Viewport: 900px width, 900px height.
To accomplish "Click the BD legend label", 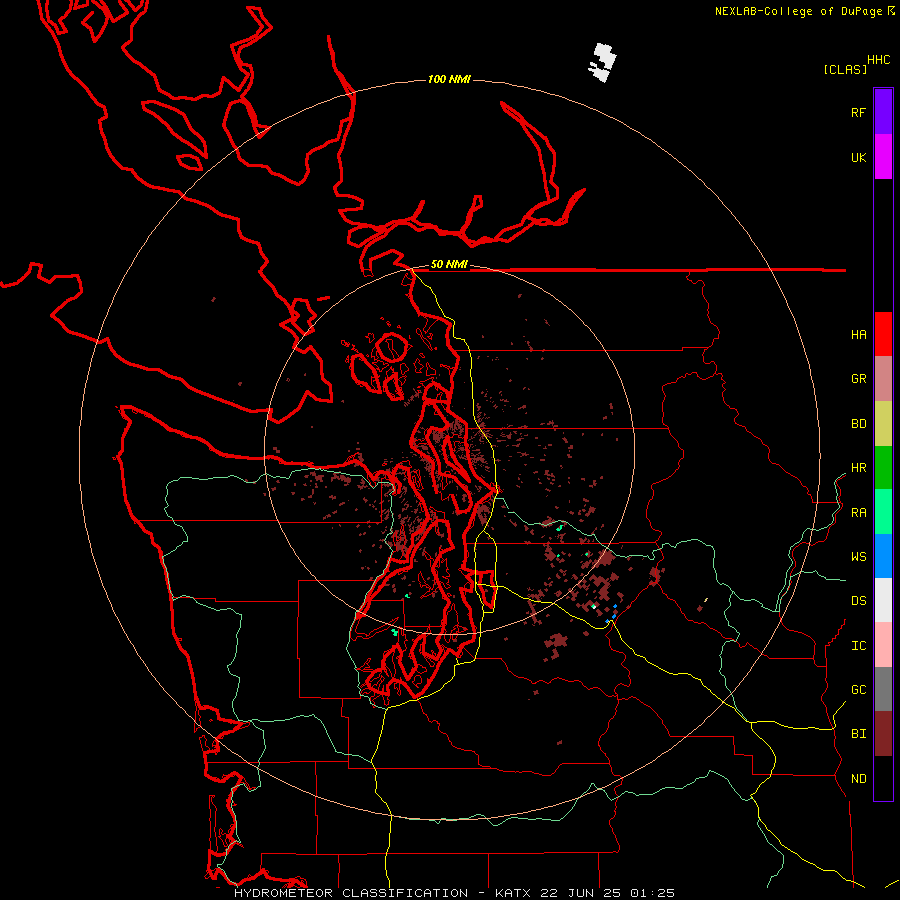I will tap(858, 424).
